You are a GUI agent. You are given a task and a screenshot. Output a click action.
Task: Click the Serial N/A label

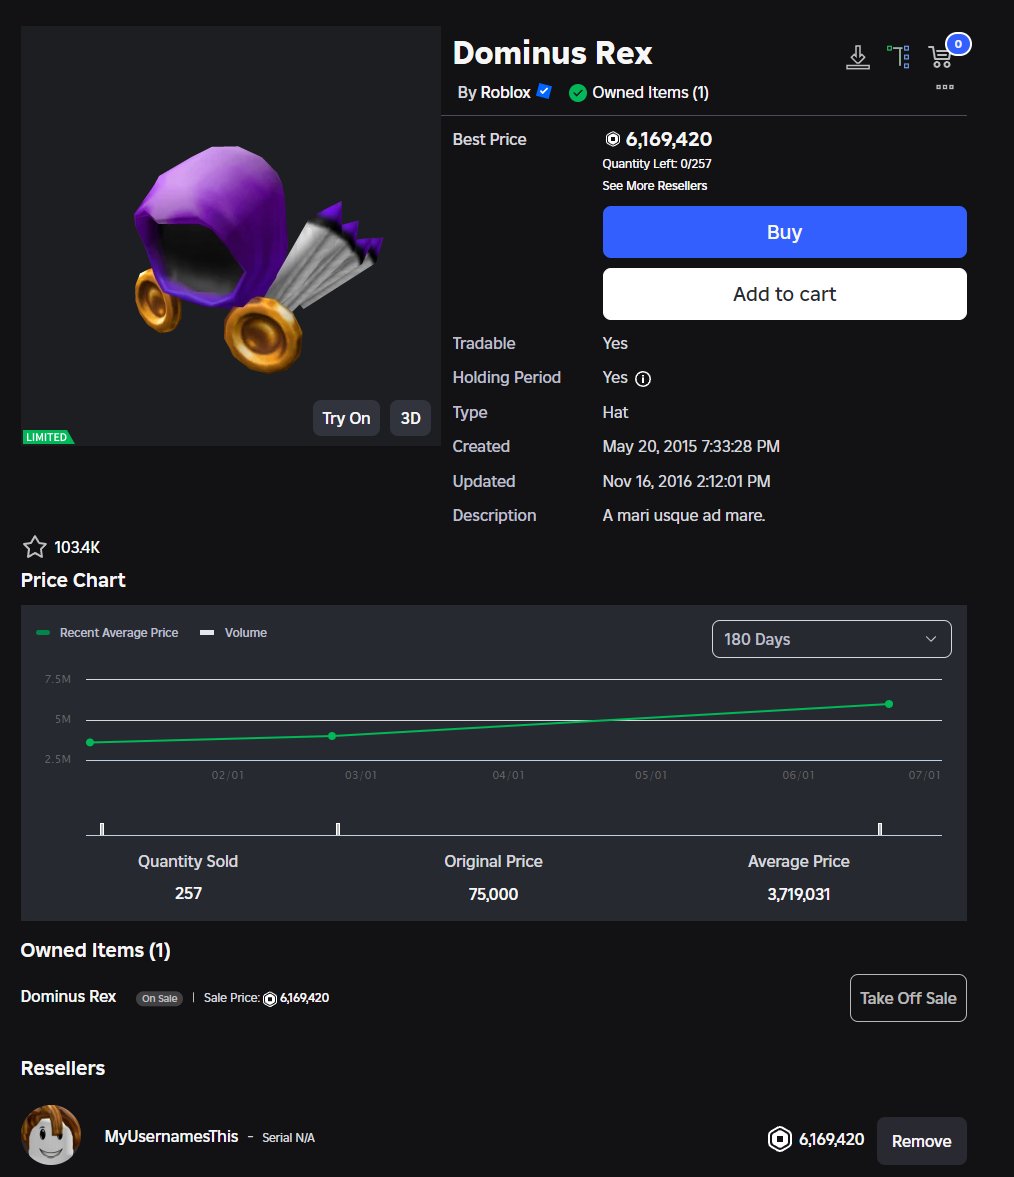(288, 1138)
